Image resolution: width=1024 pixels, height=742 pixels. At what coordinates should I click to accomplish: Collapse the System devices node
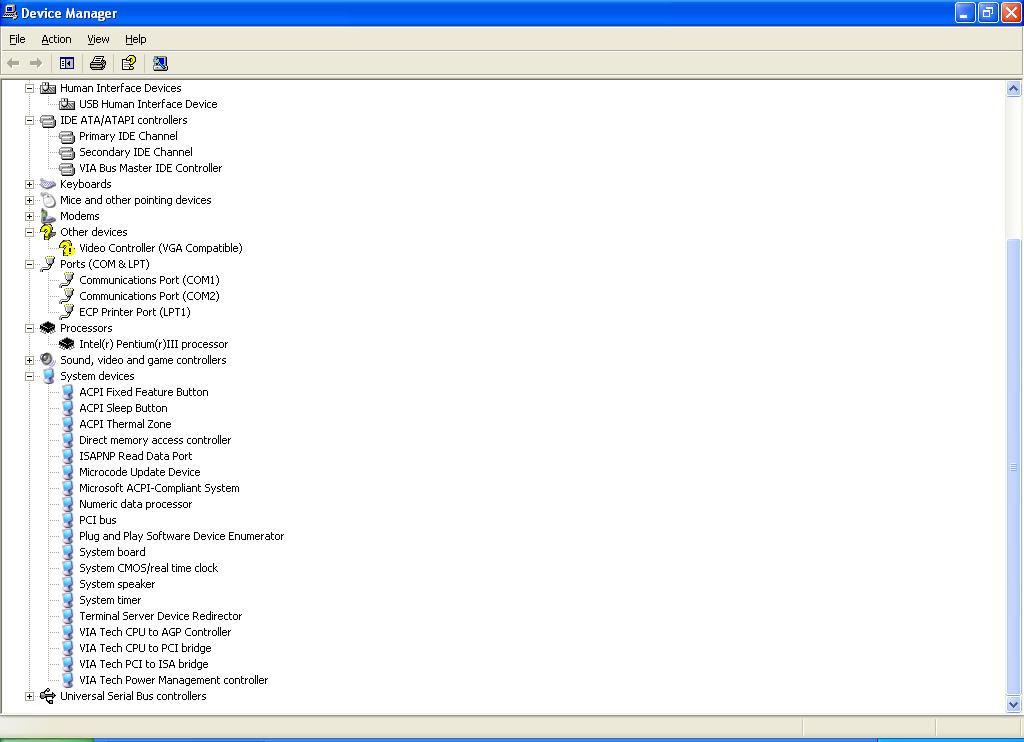coord(29,376)
